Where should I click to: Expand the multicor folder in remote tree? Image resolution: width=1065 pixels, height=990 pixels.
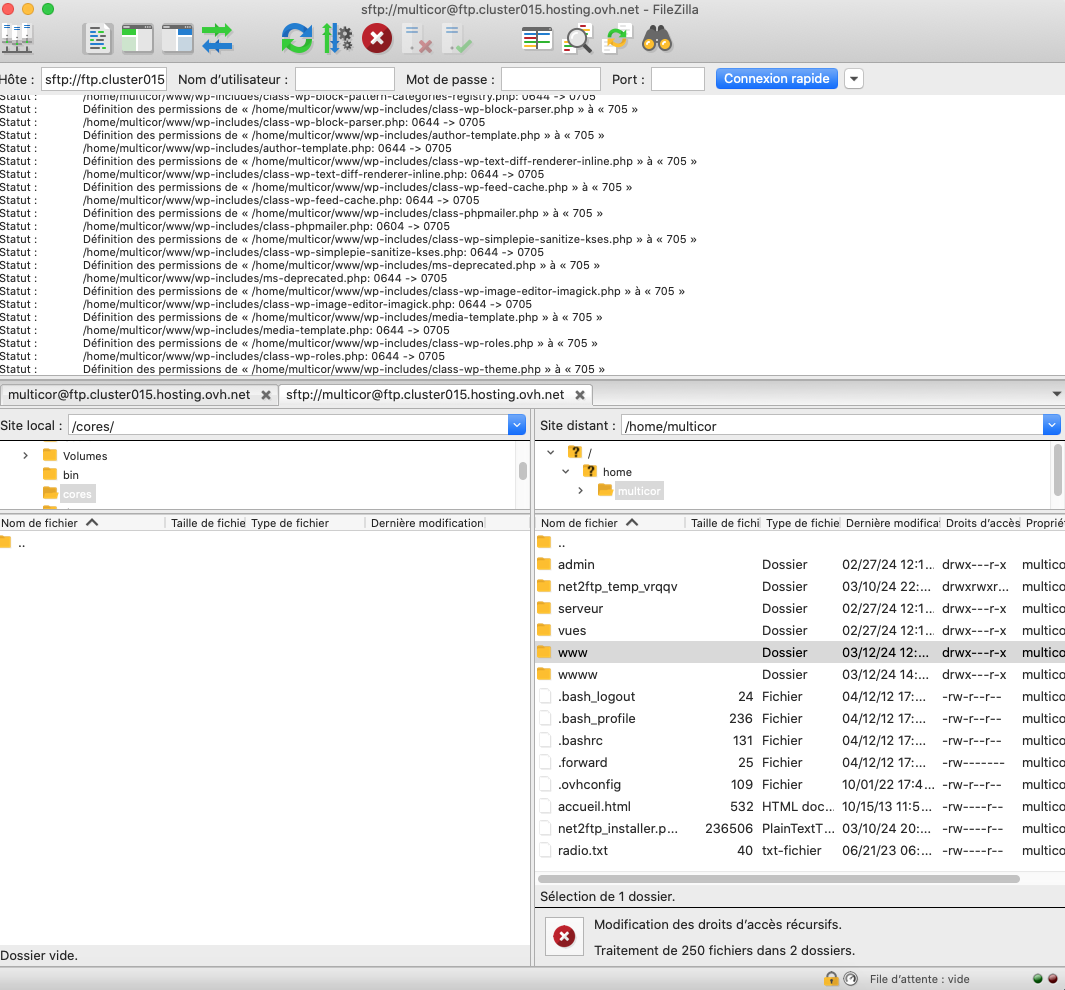click(581, 490)
